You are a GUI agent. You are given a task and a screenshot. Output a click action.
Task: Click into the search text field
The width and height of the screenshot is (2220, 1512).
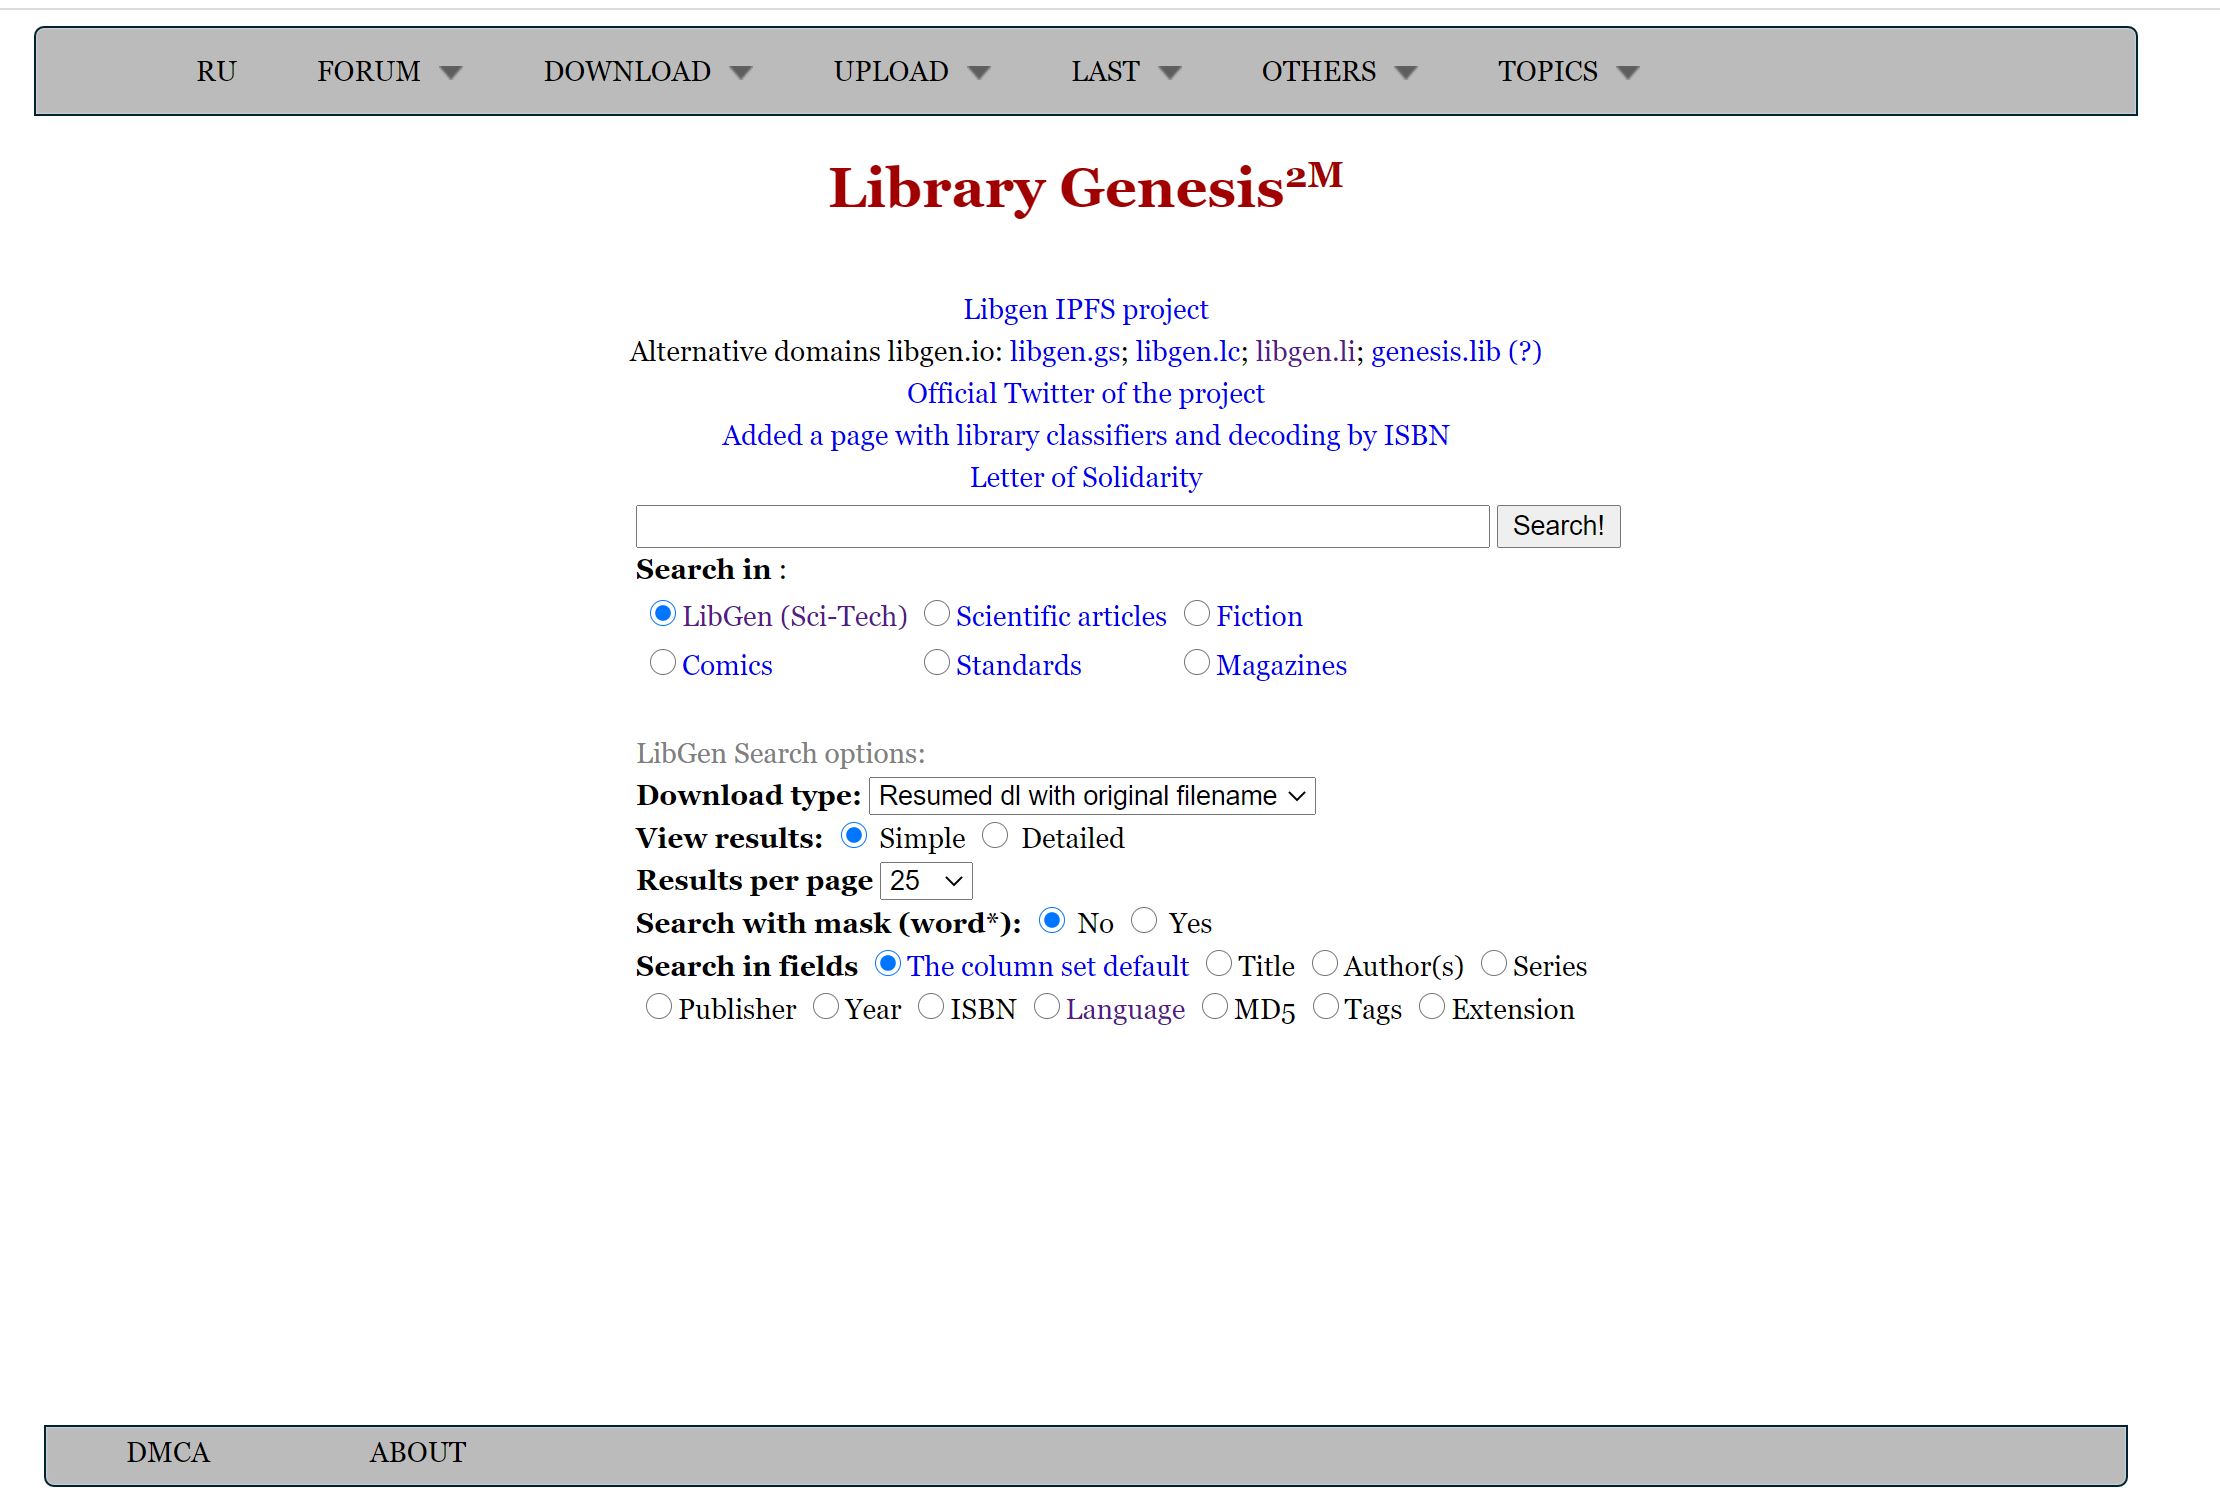[x=1062, y=527]
